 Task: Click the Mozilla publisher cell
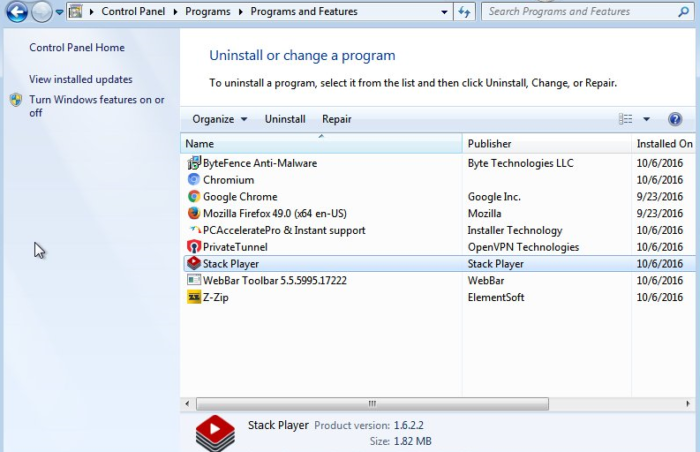pos(484,213)
